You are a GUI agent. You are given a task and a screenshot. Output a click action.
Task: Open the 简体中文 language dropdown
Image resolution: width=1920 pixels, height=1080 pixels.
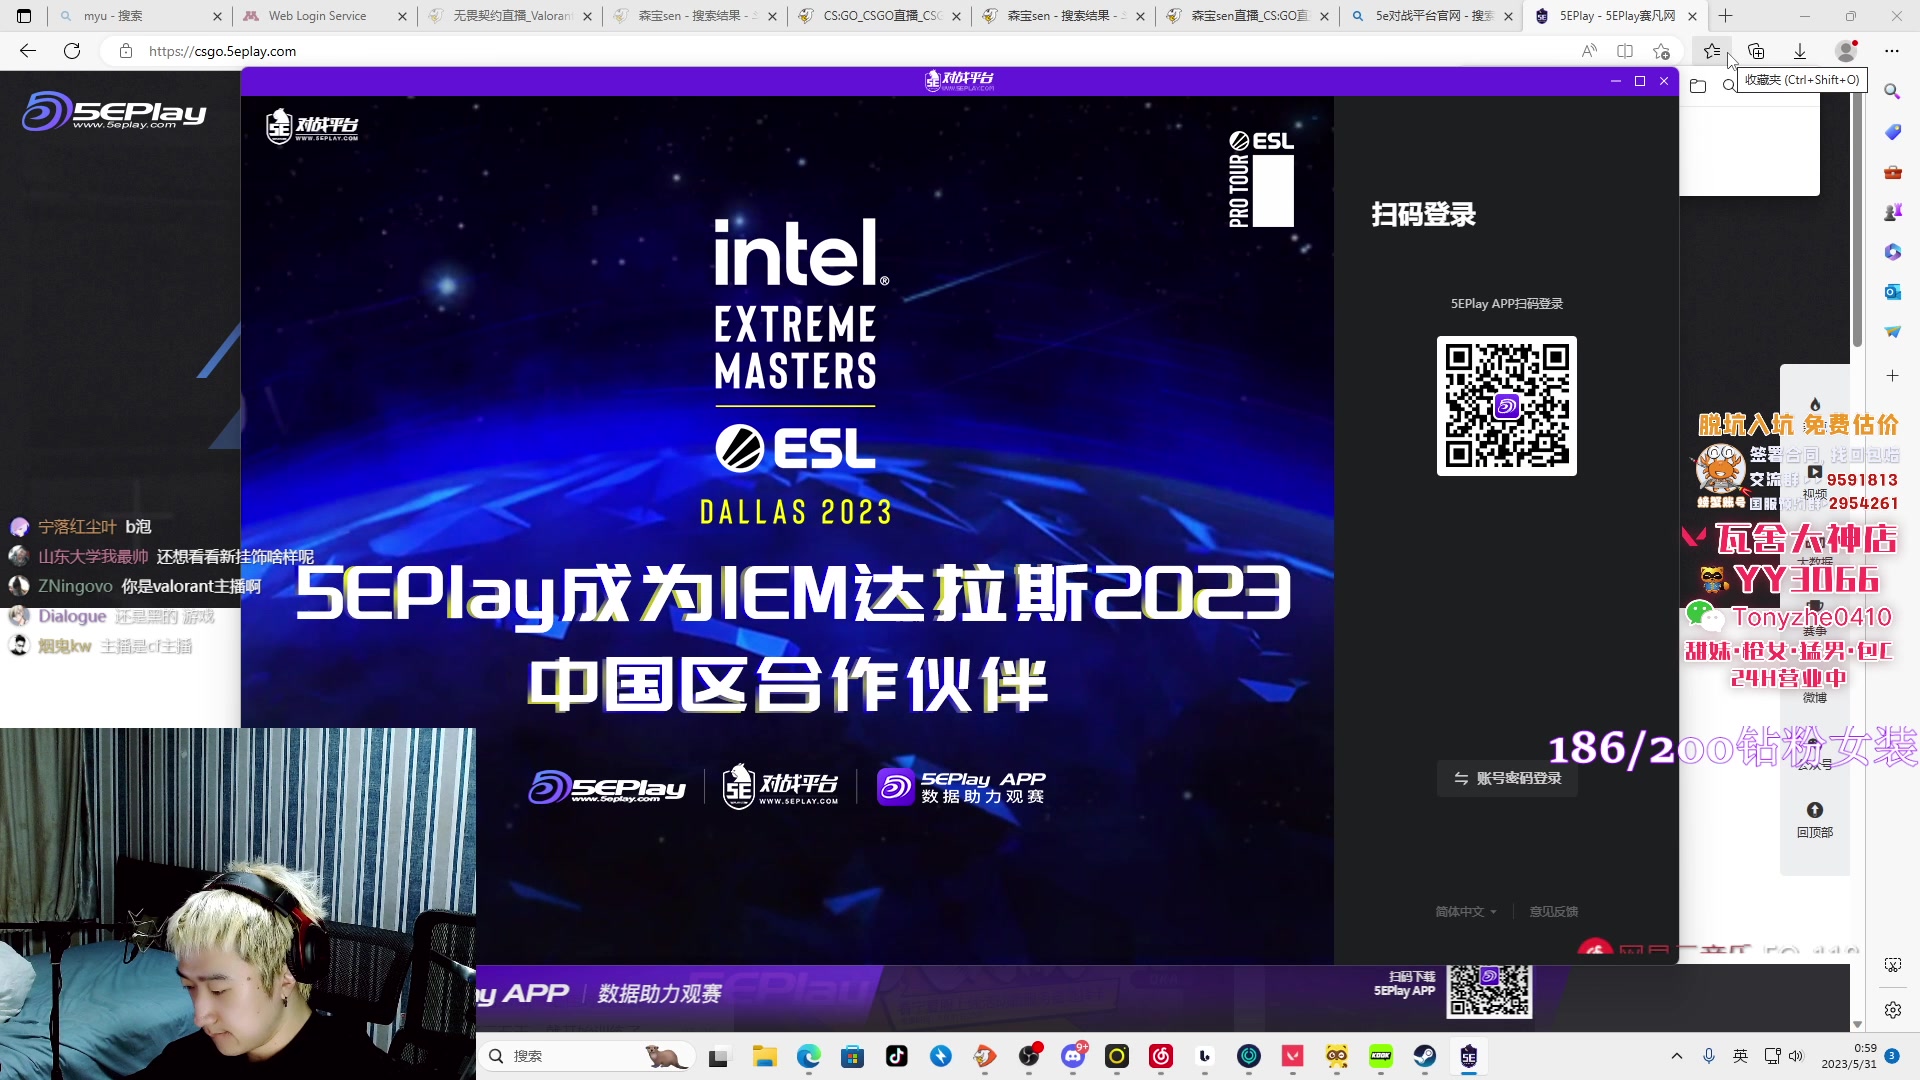pyautogui.click(x=1466, y=912)
